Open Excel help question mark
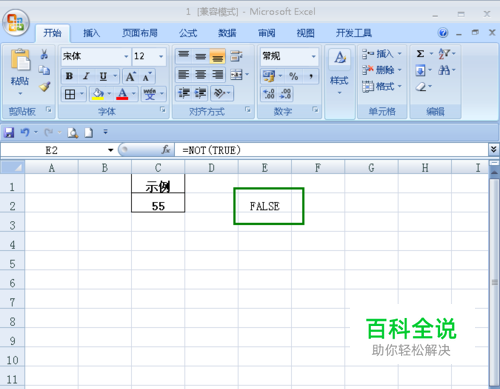The image size is (500, 389). (x=443, y=33)
